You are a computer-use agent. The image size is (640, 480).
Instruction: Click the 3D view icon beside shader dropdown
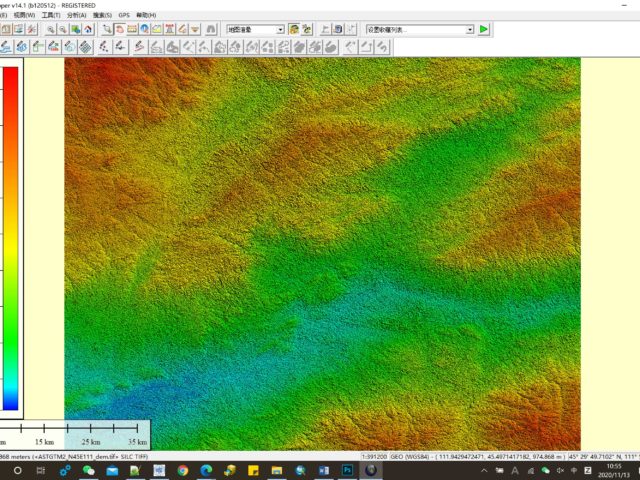294,30
